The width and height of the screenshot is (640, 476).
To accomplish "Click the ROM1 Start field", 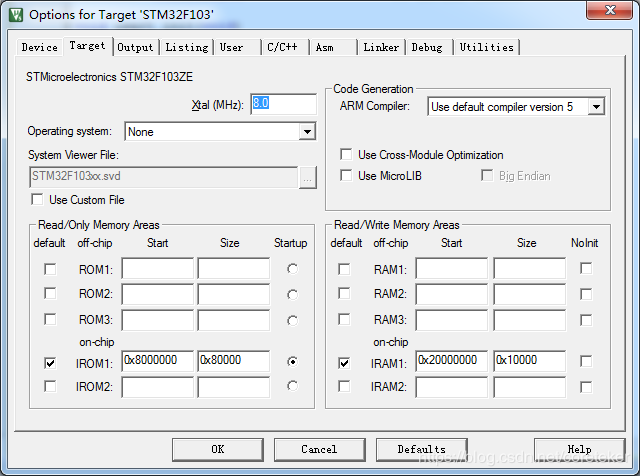I will [158, 268].
